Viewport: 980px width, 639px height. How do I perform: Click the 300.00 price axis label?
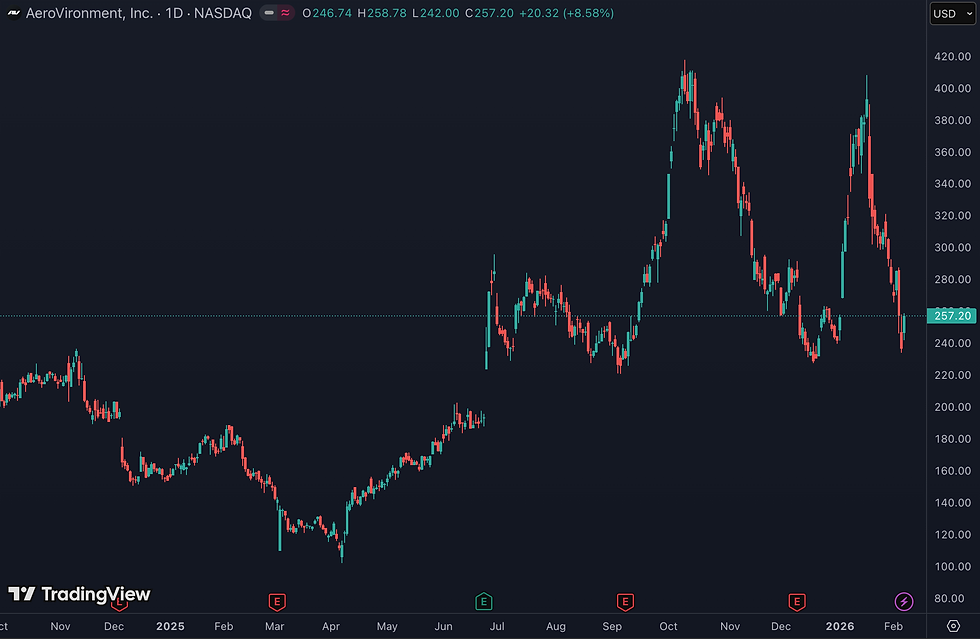pyautogui.click(x=952, y=248)
